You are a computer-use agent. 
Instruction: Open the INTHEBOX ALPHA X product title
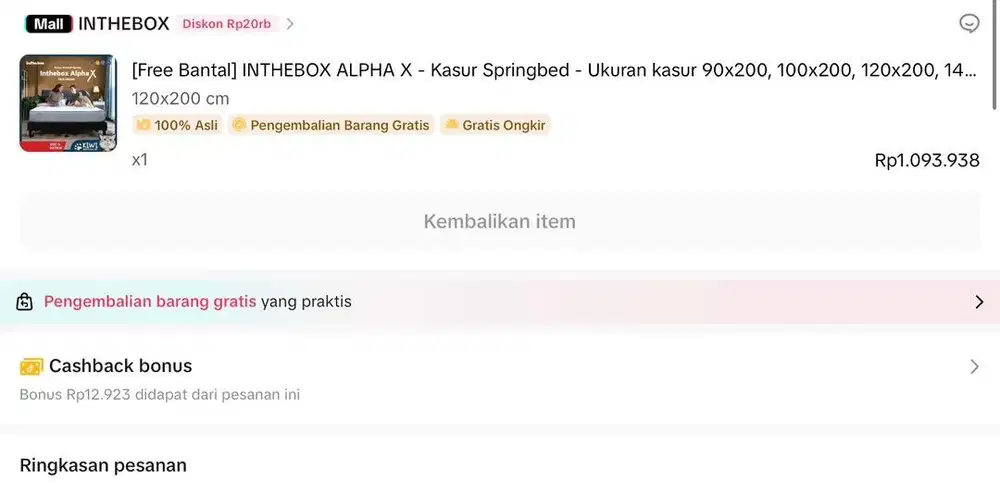[555, 71]
